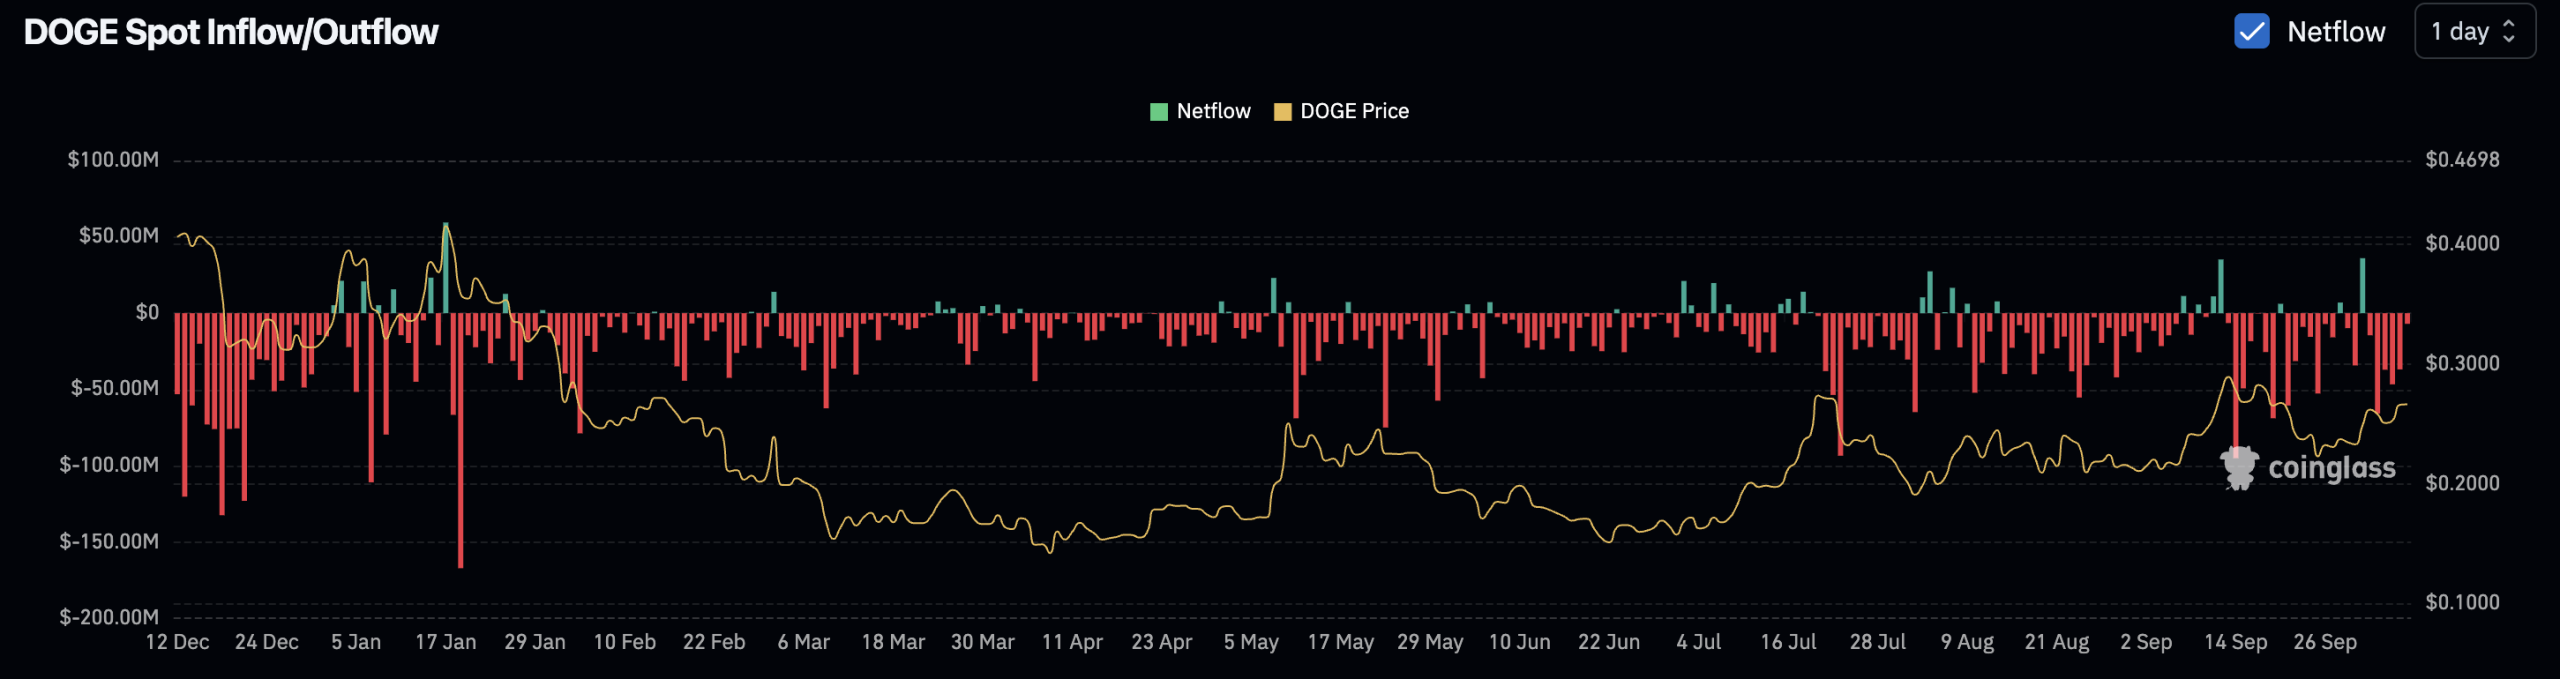
Task: Uncheck the Netflow checkbox
Action: coord(2251,31)
